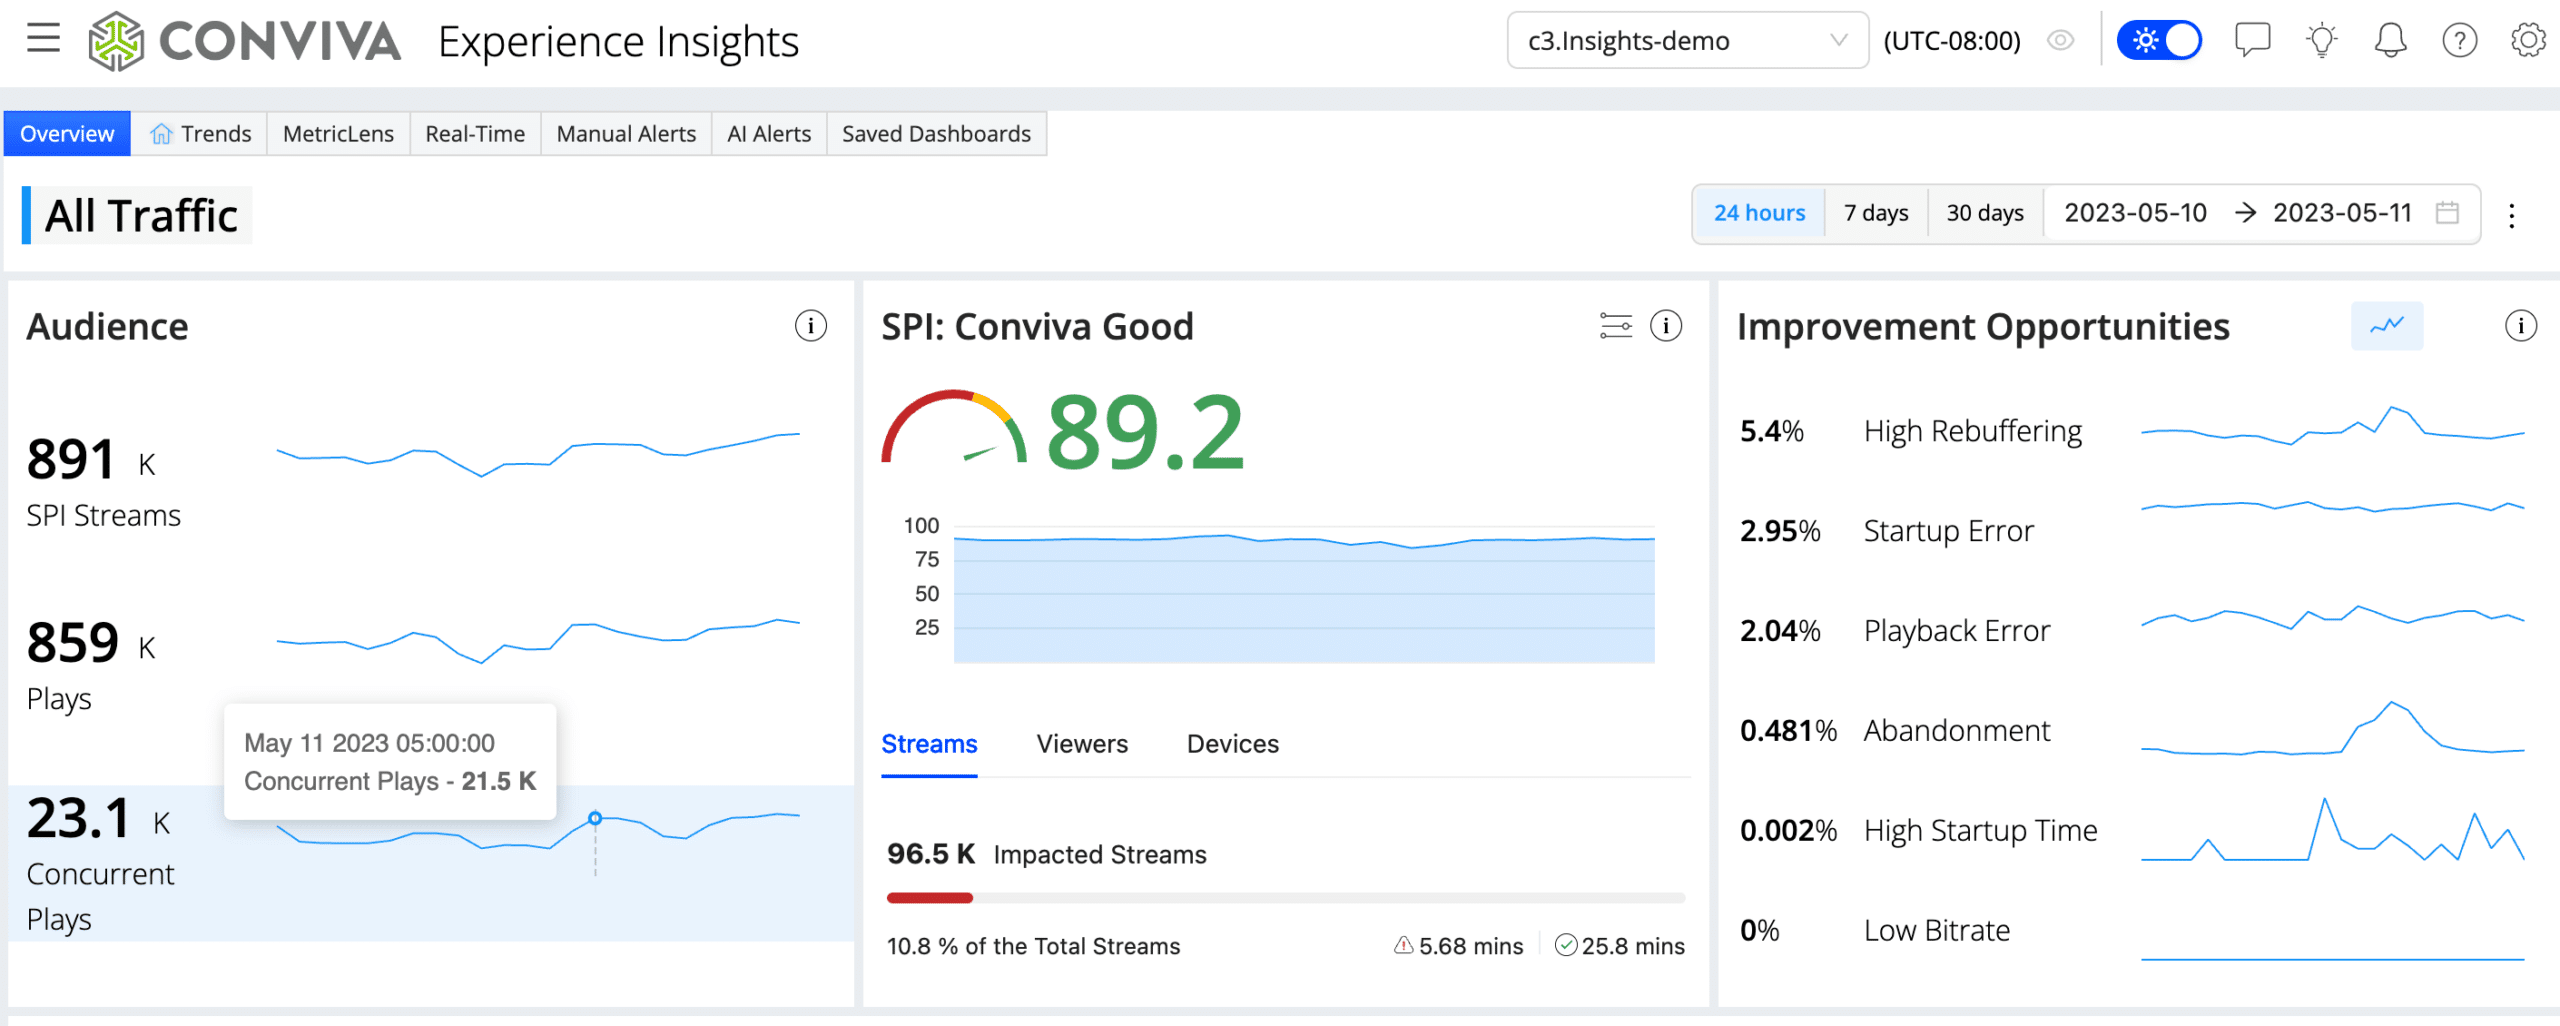
Task: Open the notifications bell
Action: pyautogui.click(x=2390, y=40)
